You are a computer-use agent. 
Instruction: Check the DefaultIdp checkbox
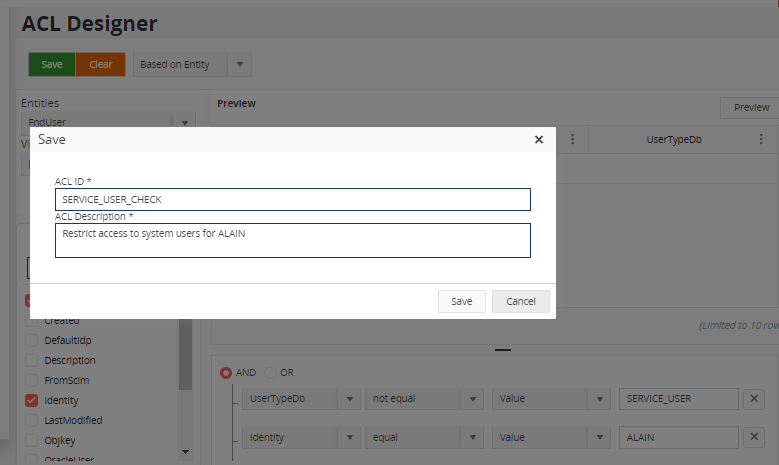31,340
